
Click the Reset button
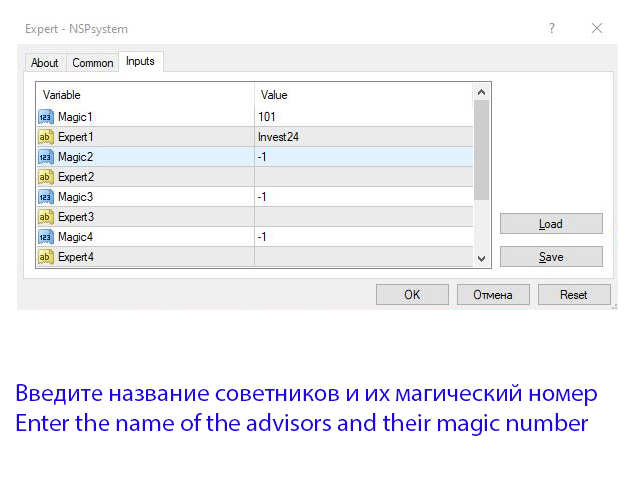574,295
